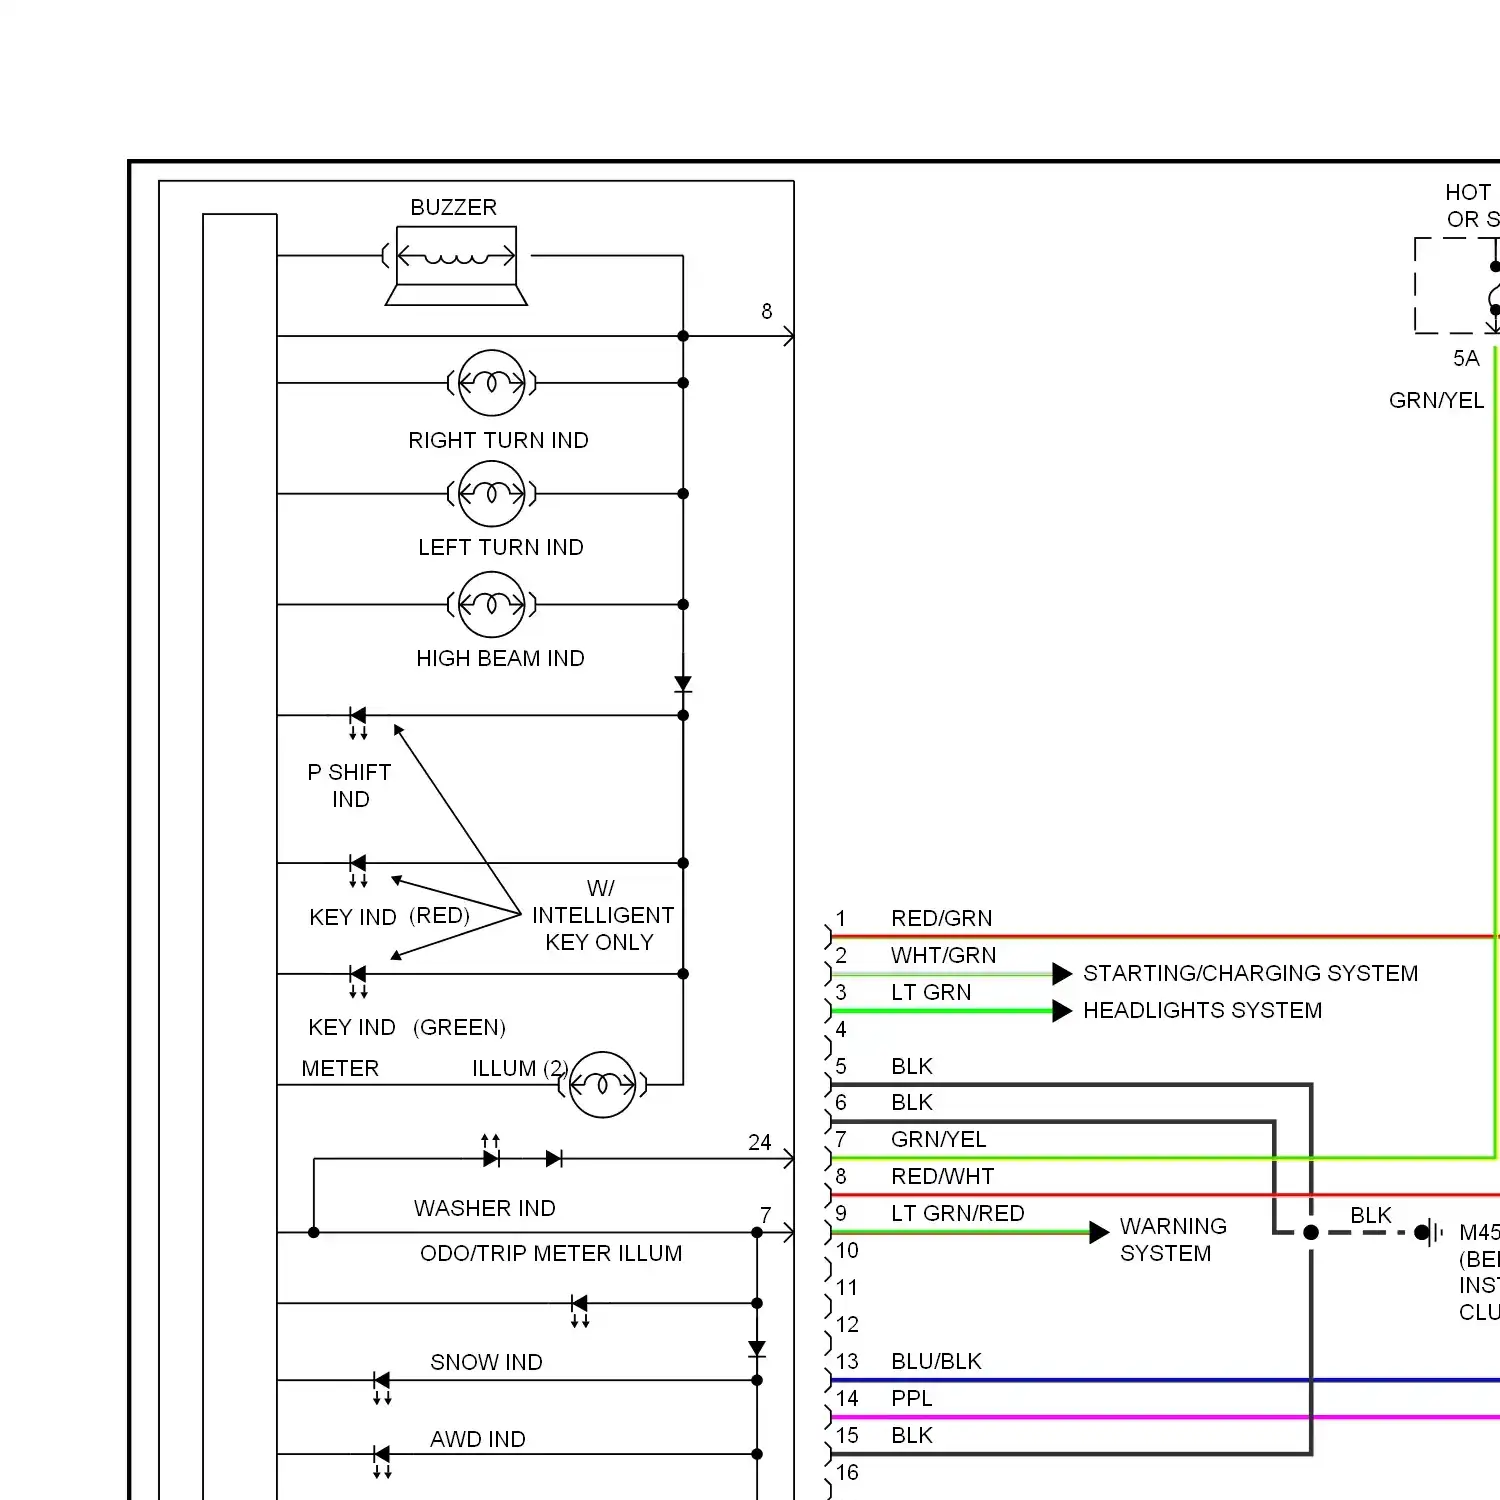Click pin 9 LT GRN/RED wire label
This screenshot has height=1500, width=1500.
click(957, 1213)
